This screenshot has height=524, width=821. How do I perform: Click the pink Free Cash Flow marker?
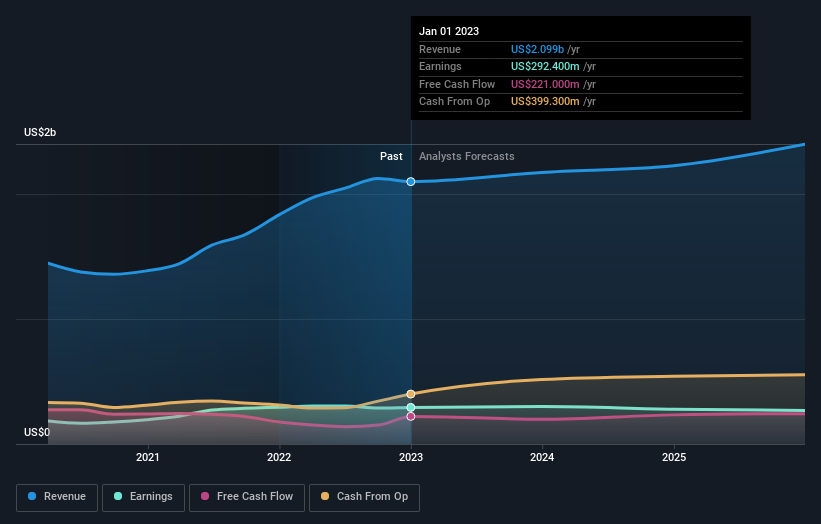click(x=411, y=416)
